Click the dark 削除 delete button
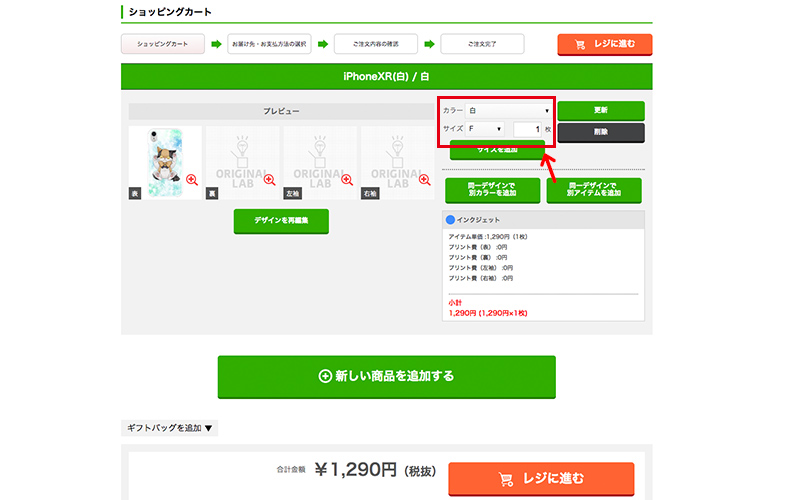This screenshot has width=800, height=500. coord(601,133)
